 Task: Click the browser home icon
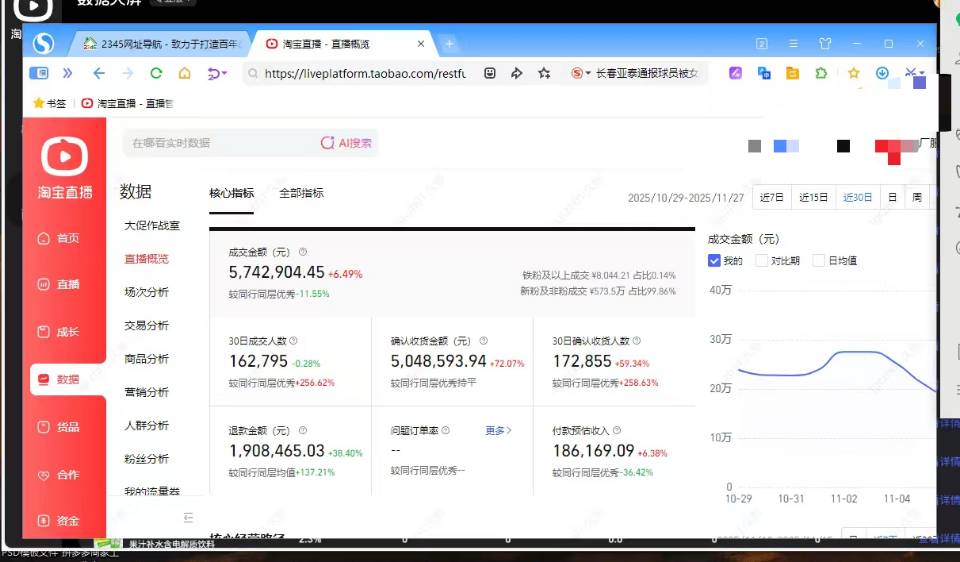(x=184, y=73)
